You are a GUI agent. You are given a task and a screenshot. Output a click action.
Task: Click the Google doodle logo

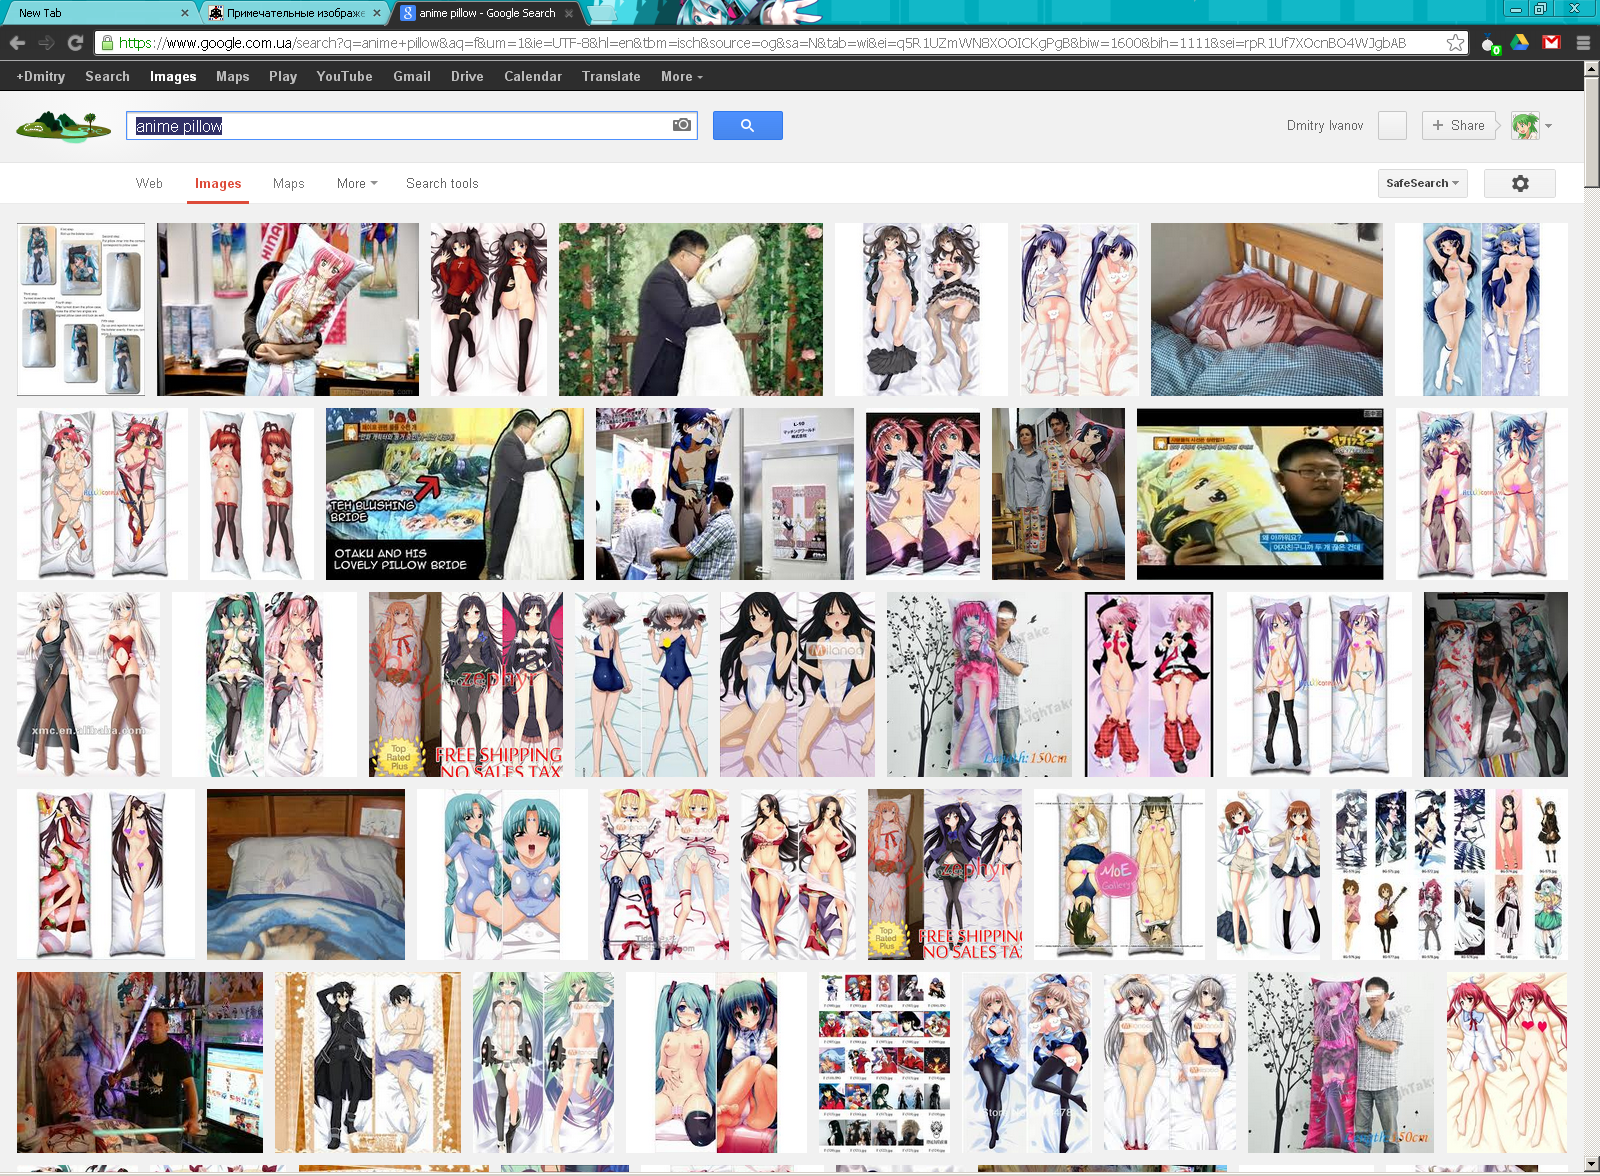tap(63, 126)
